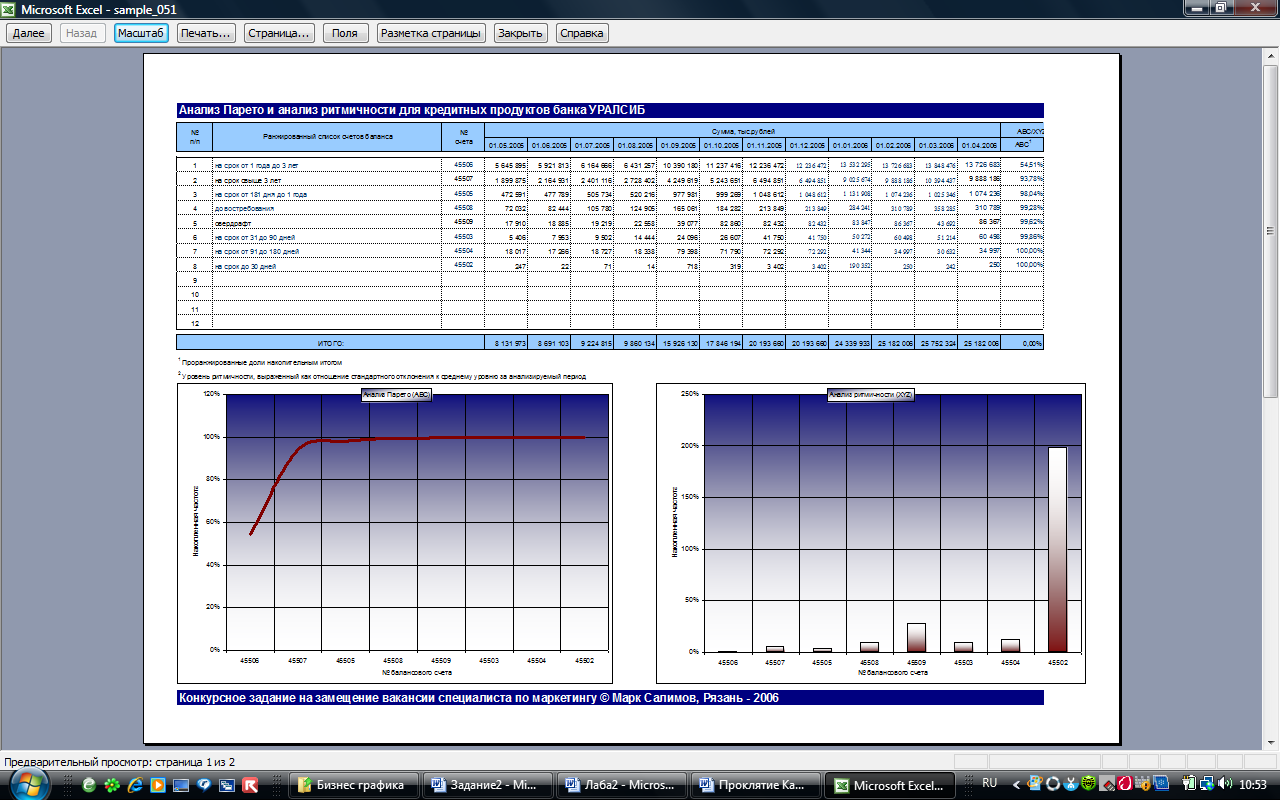Screen dimensions: 1280x800
Task: Click the 'Анализ Парето (ABC)' chart title
Action: [396, 395]
